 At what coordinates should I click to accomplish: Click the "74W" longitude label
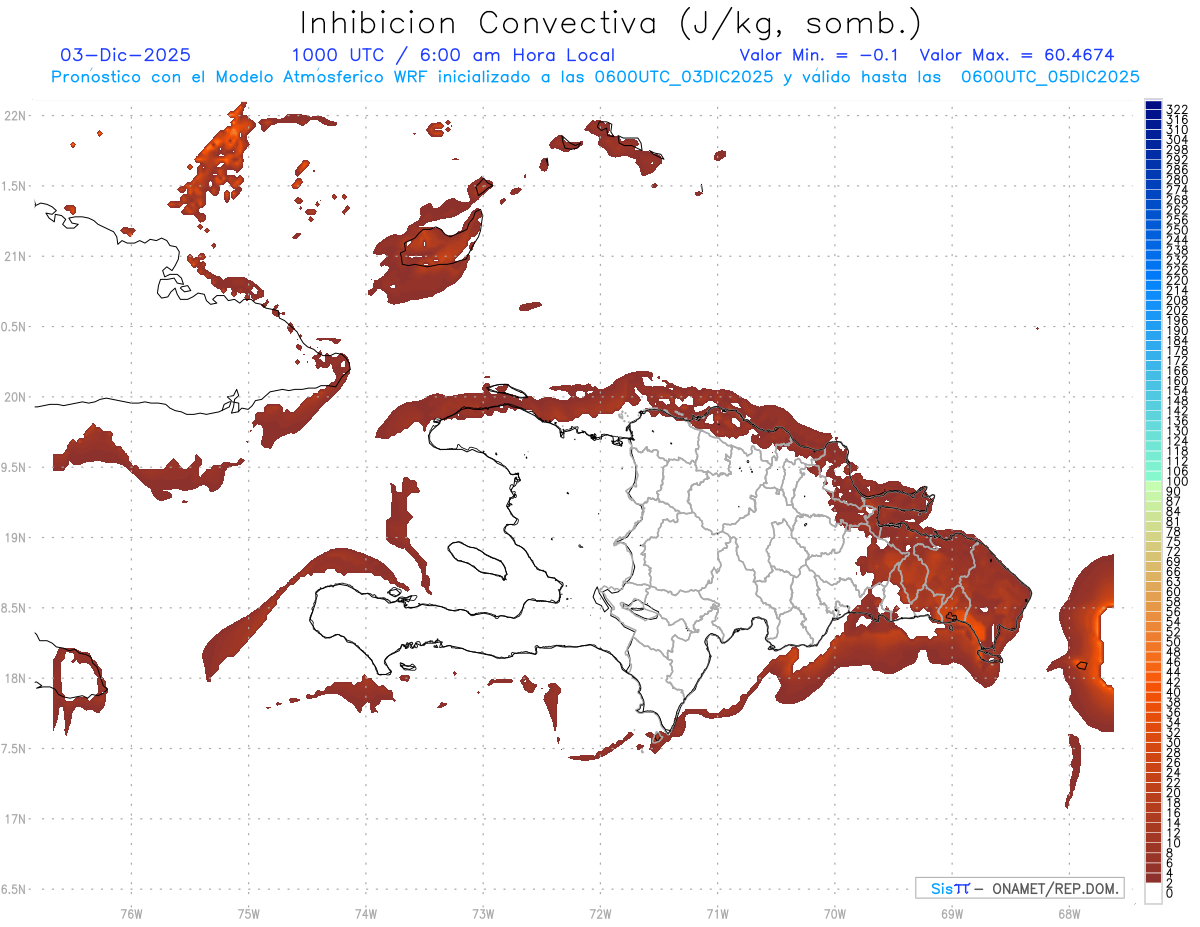tap(365, 912)
